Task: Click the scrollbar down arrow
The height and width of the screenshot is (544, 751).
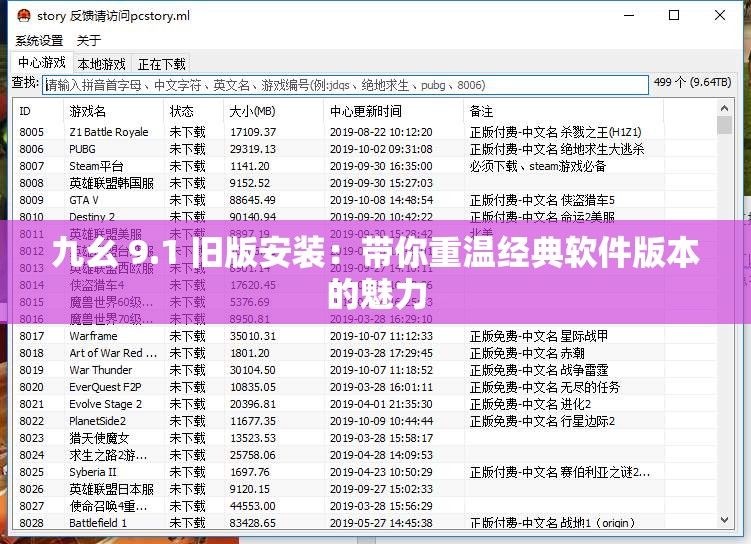Action: pos(724,520)
